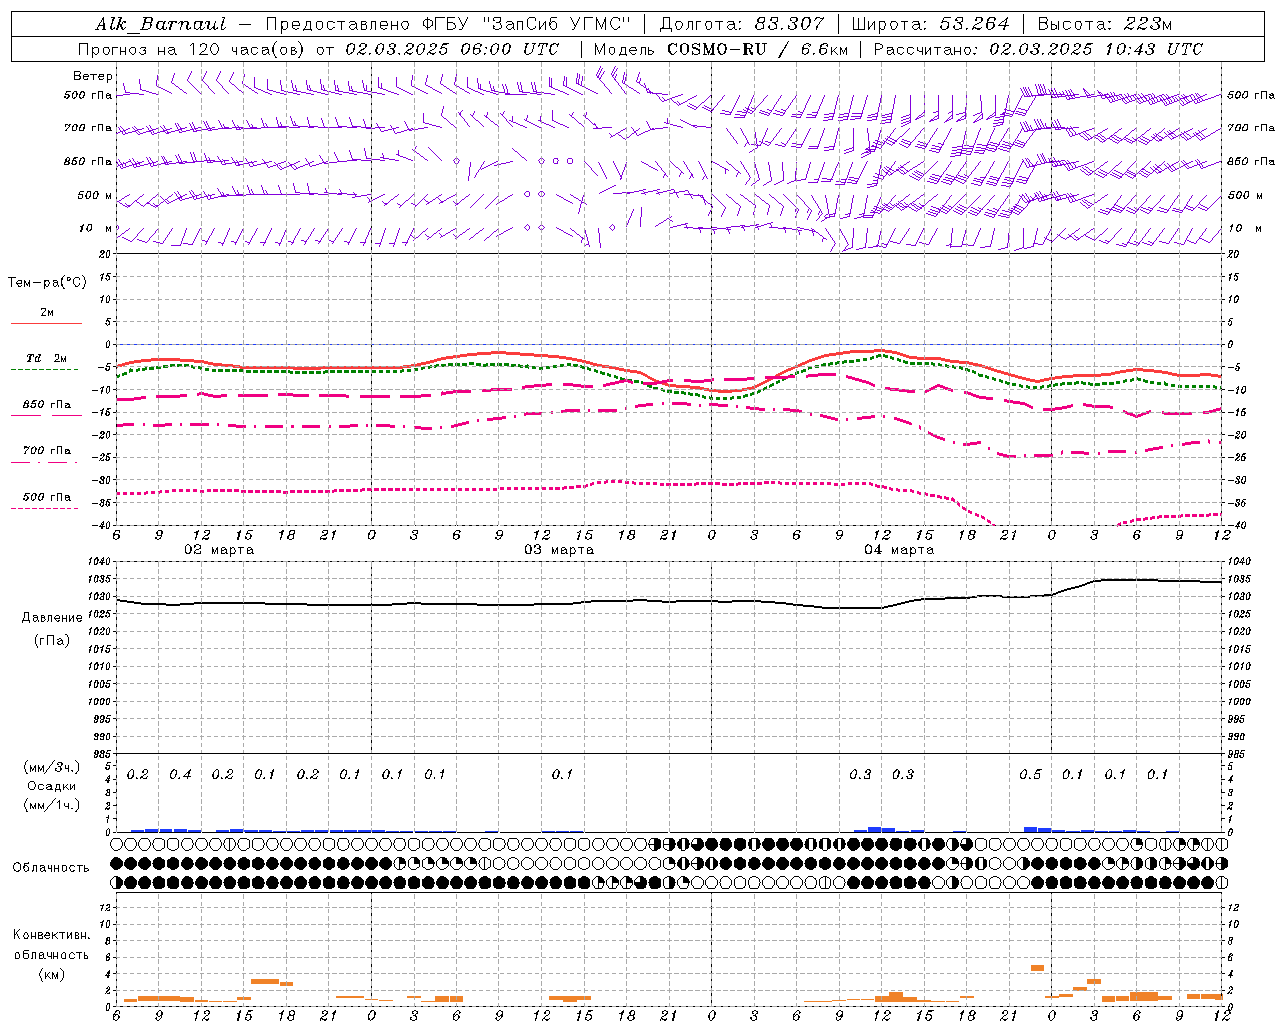Click the "04 марта" date label
The image size is (1280, 1024).
[899, 550]
